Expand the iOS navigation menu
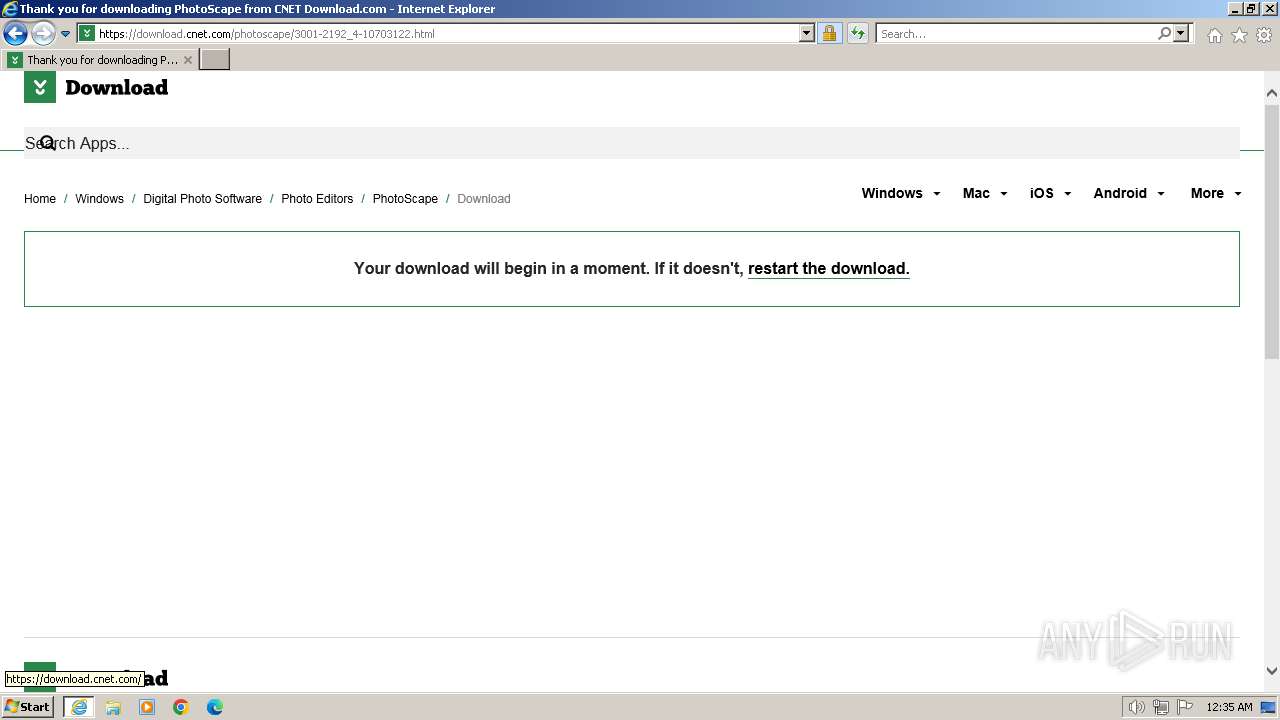Screen dimensions: 1280x720 pos(1050,193)
